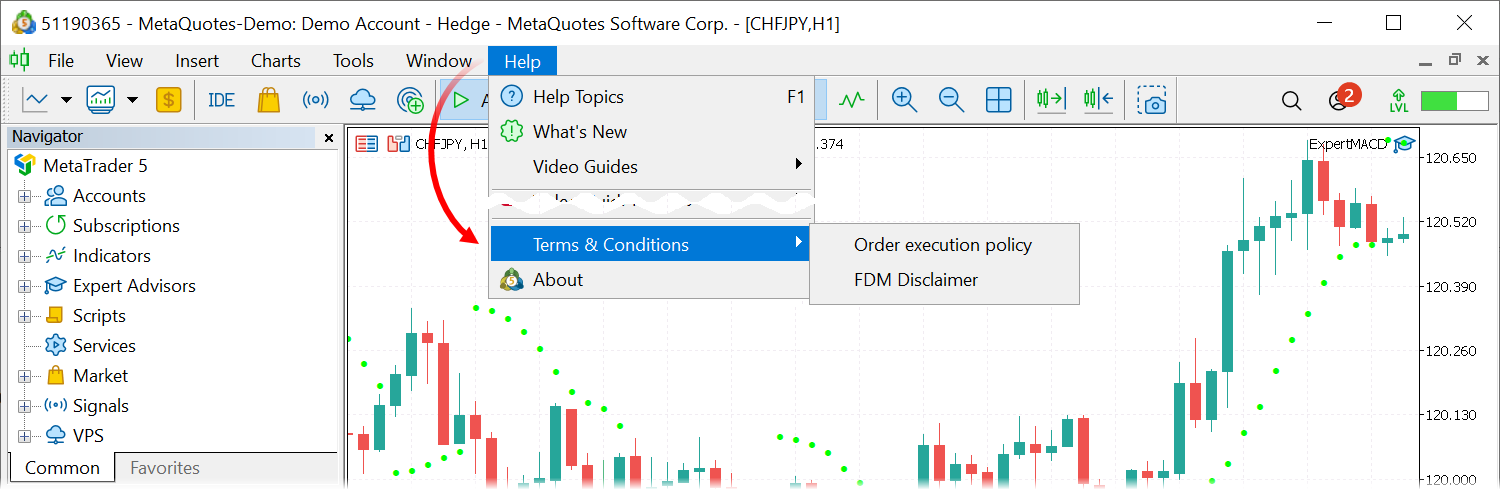The image size is (1500, 490).
Task: Expand the Indicators tree node
Action: pyautogui.click(x=25, y=256)
